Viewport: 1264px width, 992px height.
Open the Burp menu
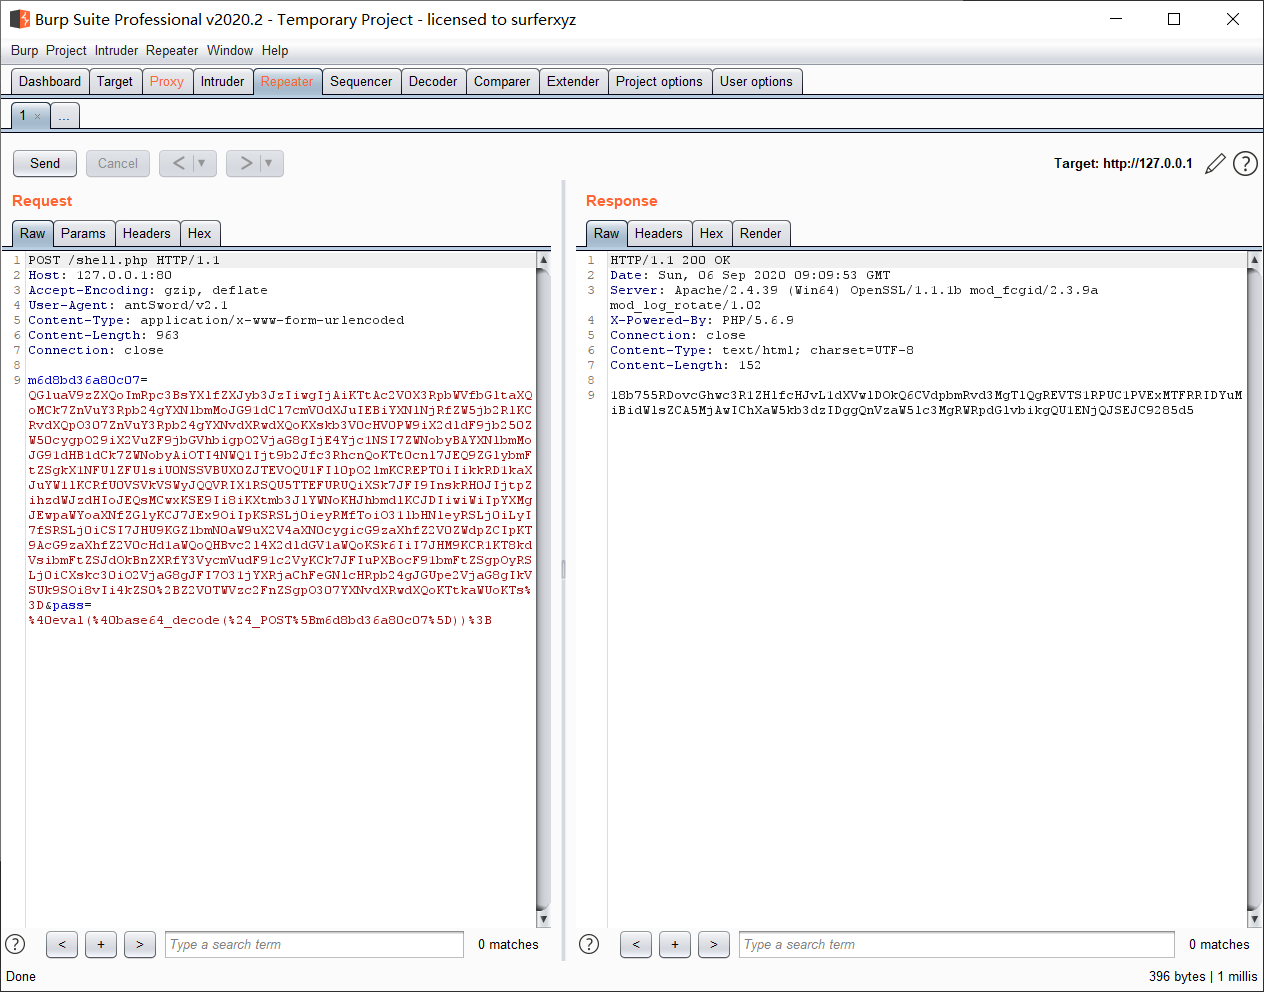click(24, 50)
